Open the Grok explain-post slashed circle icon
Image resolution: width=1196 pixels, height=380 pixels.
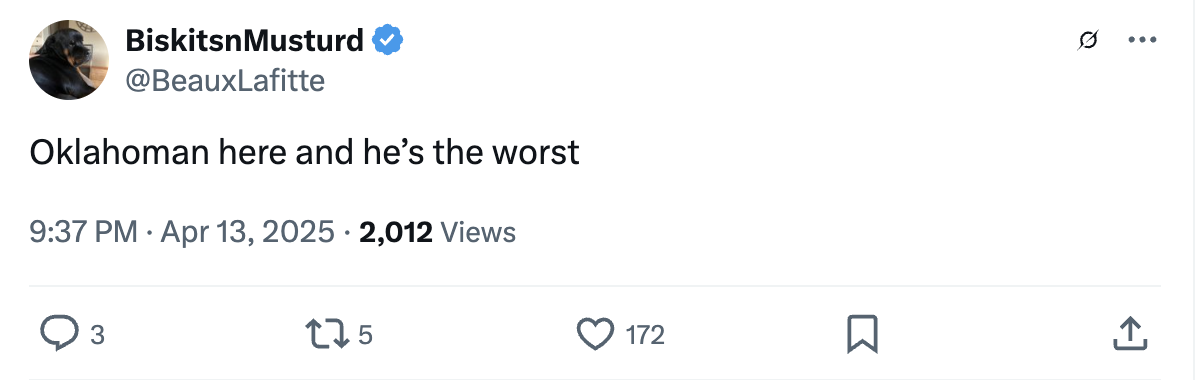[x=1088, y=40]
